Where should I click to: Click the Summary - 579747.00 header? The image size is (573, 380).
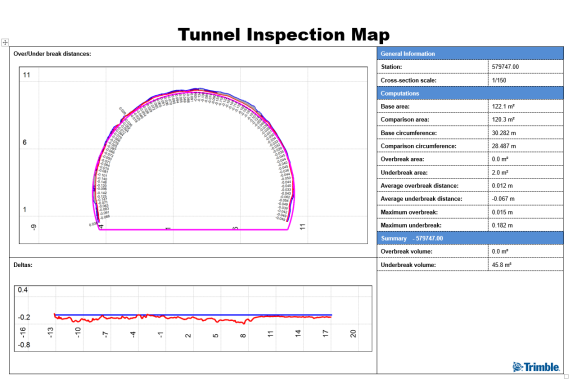470,238
